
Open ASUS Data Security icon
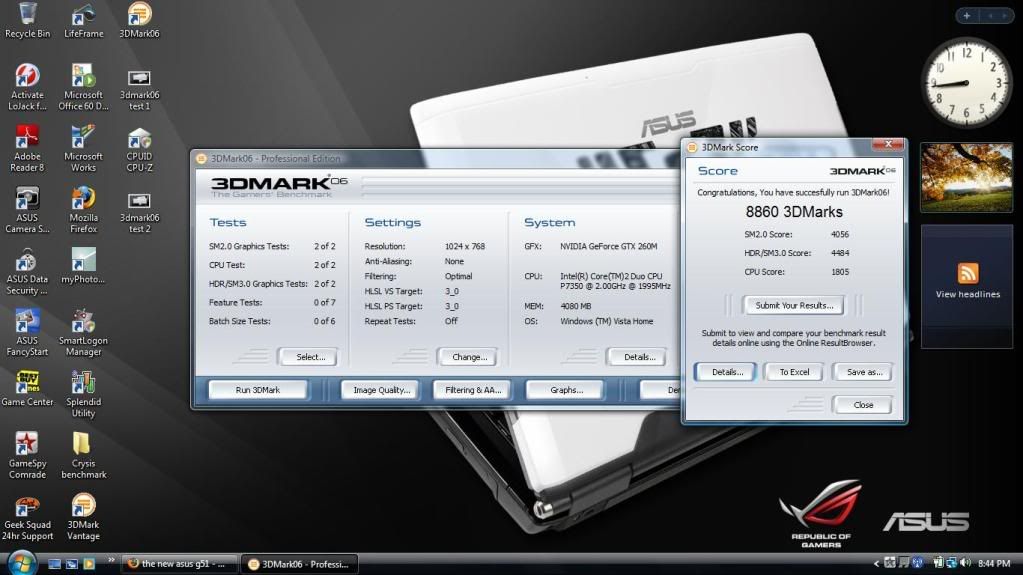coord(27,271)
